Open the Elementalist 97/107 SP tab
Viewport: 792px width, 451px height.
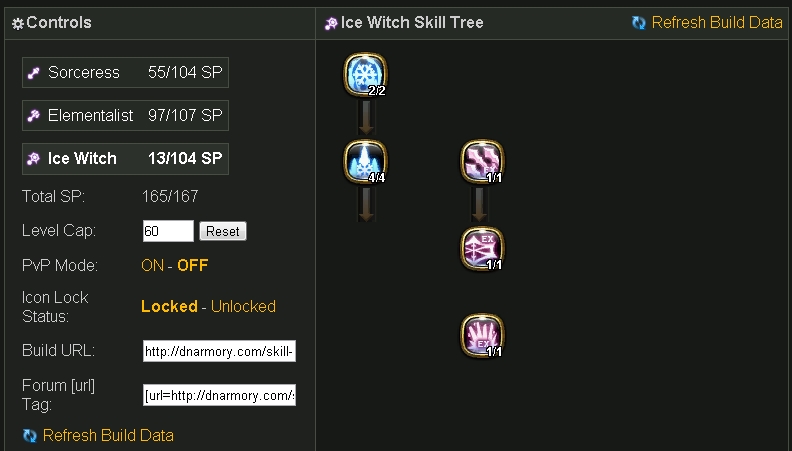(x=125, y=115)
